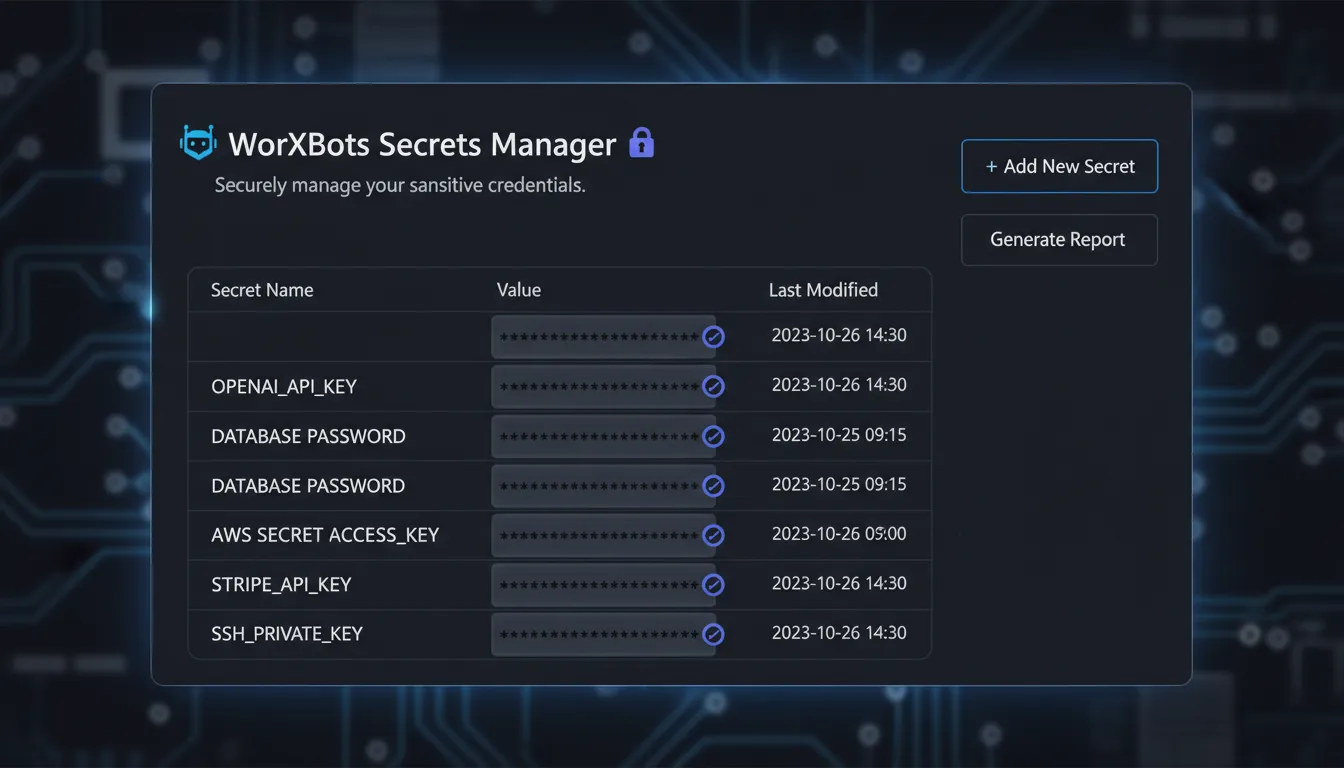Select the AWS SECRET ACCESS_KEY secret name
Image resolution: width=1344 pixels, height=768 pixels.
(324, 535)
